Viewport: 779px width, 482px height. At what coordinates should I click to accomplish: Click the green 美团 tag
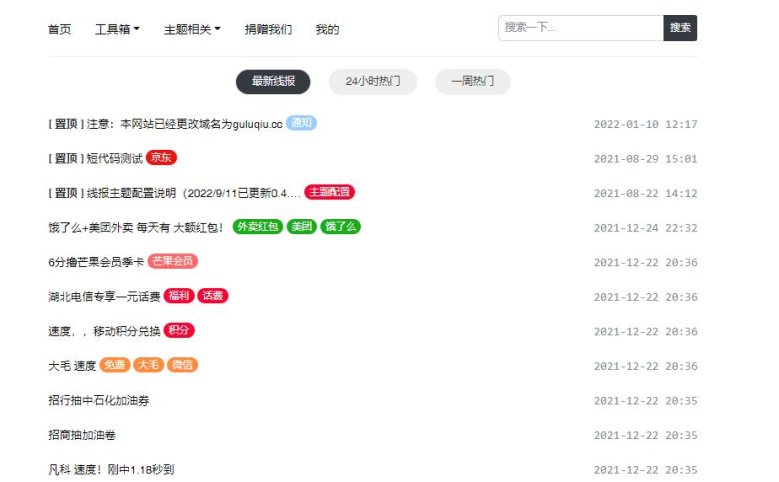(x=302, y=227)
